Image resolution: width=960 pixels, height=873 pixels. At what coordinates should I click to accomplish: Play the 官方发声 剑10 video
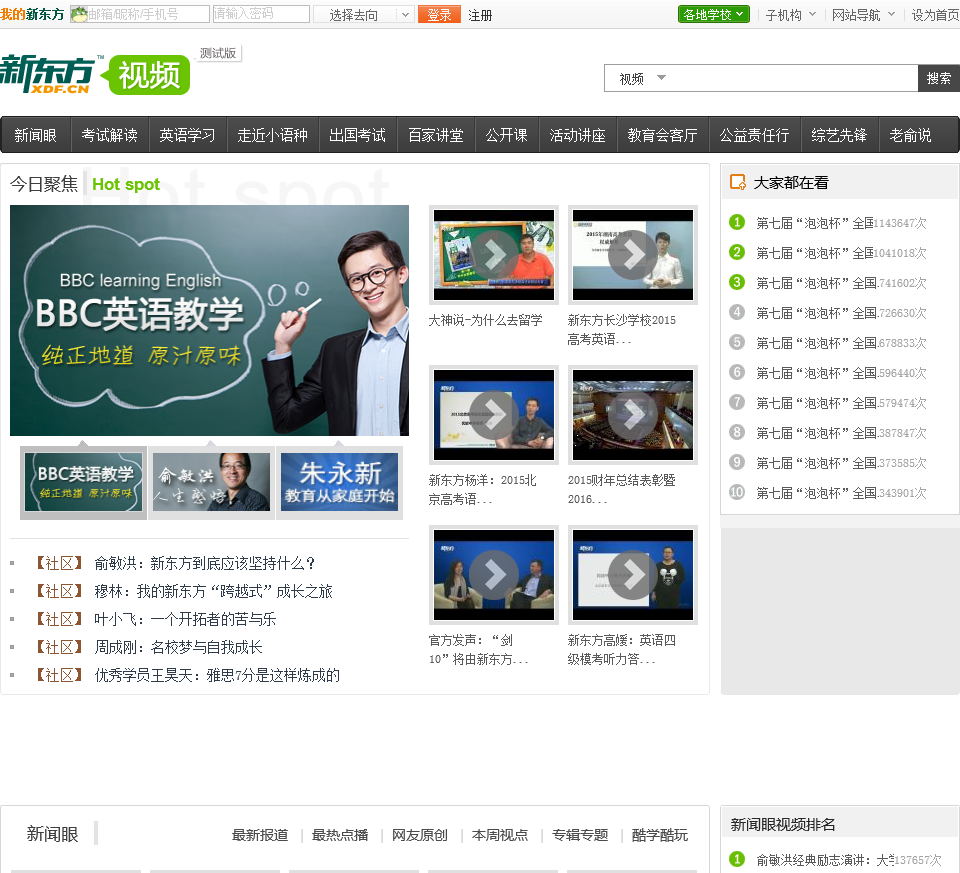tap(493, 575)
